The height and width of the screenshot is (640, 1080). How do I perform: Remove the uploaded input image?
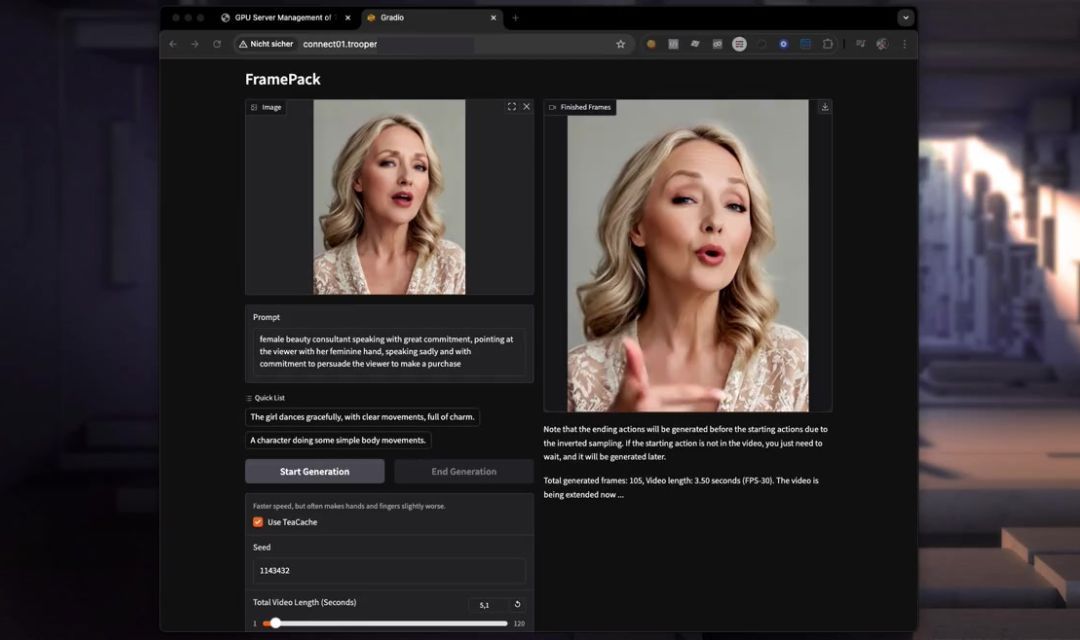[x=526, y=107]
